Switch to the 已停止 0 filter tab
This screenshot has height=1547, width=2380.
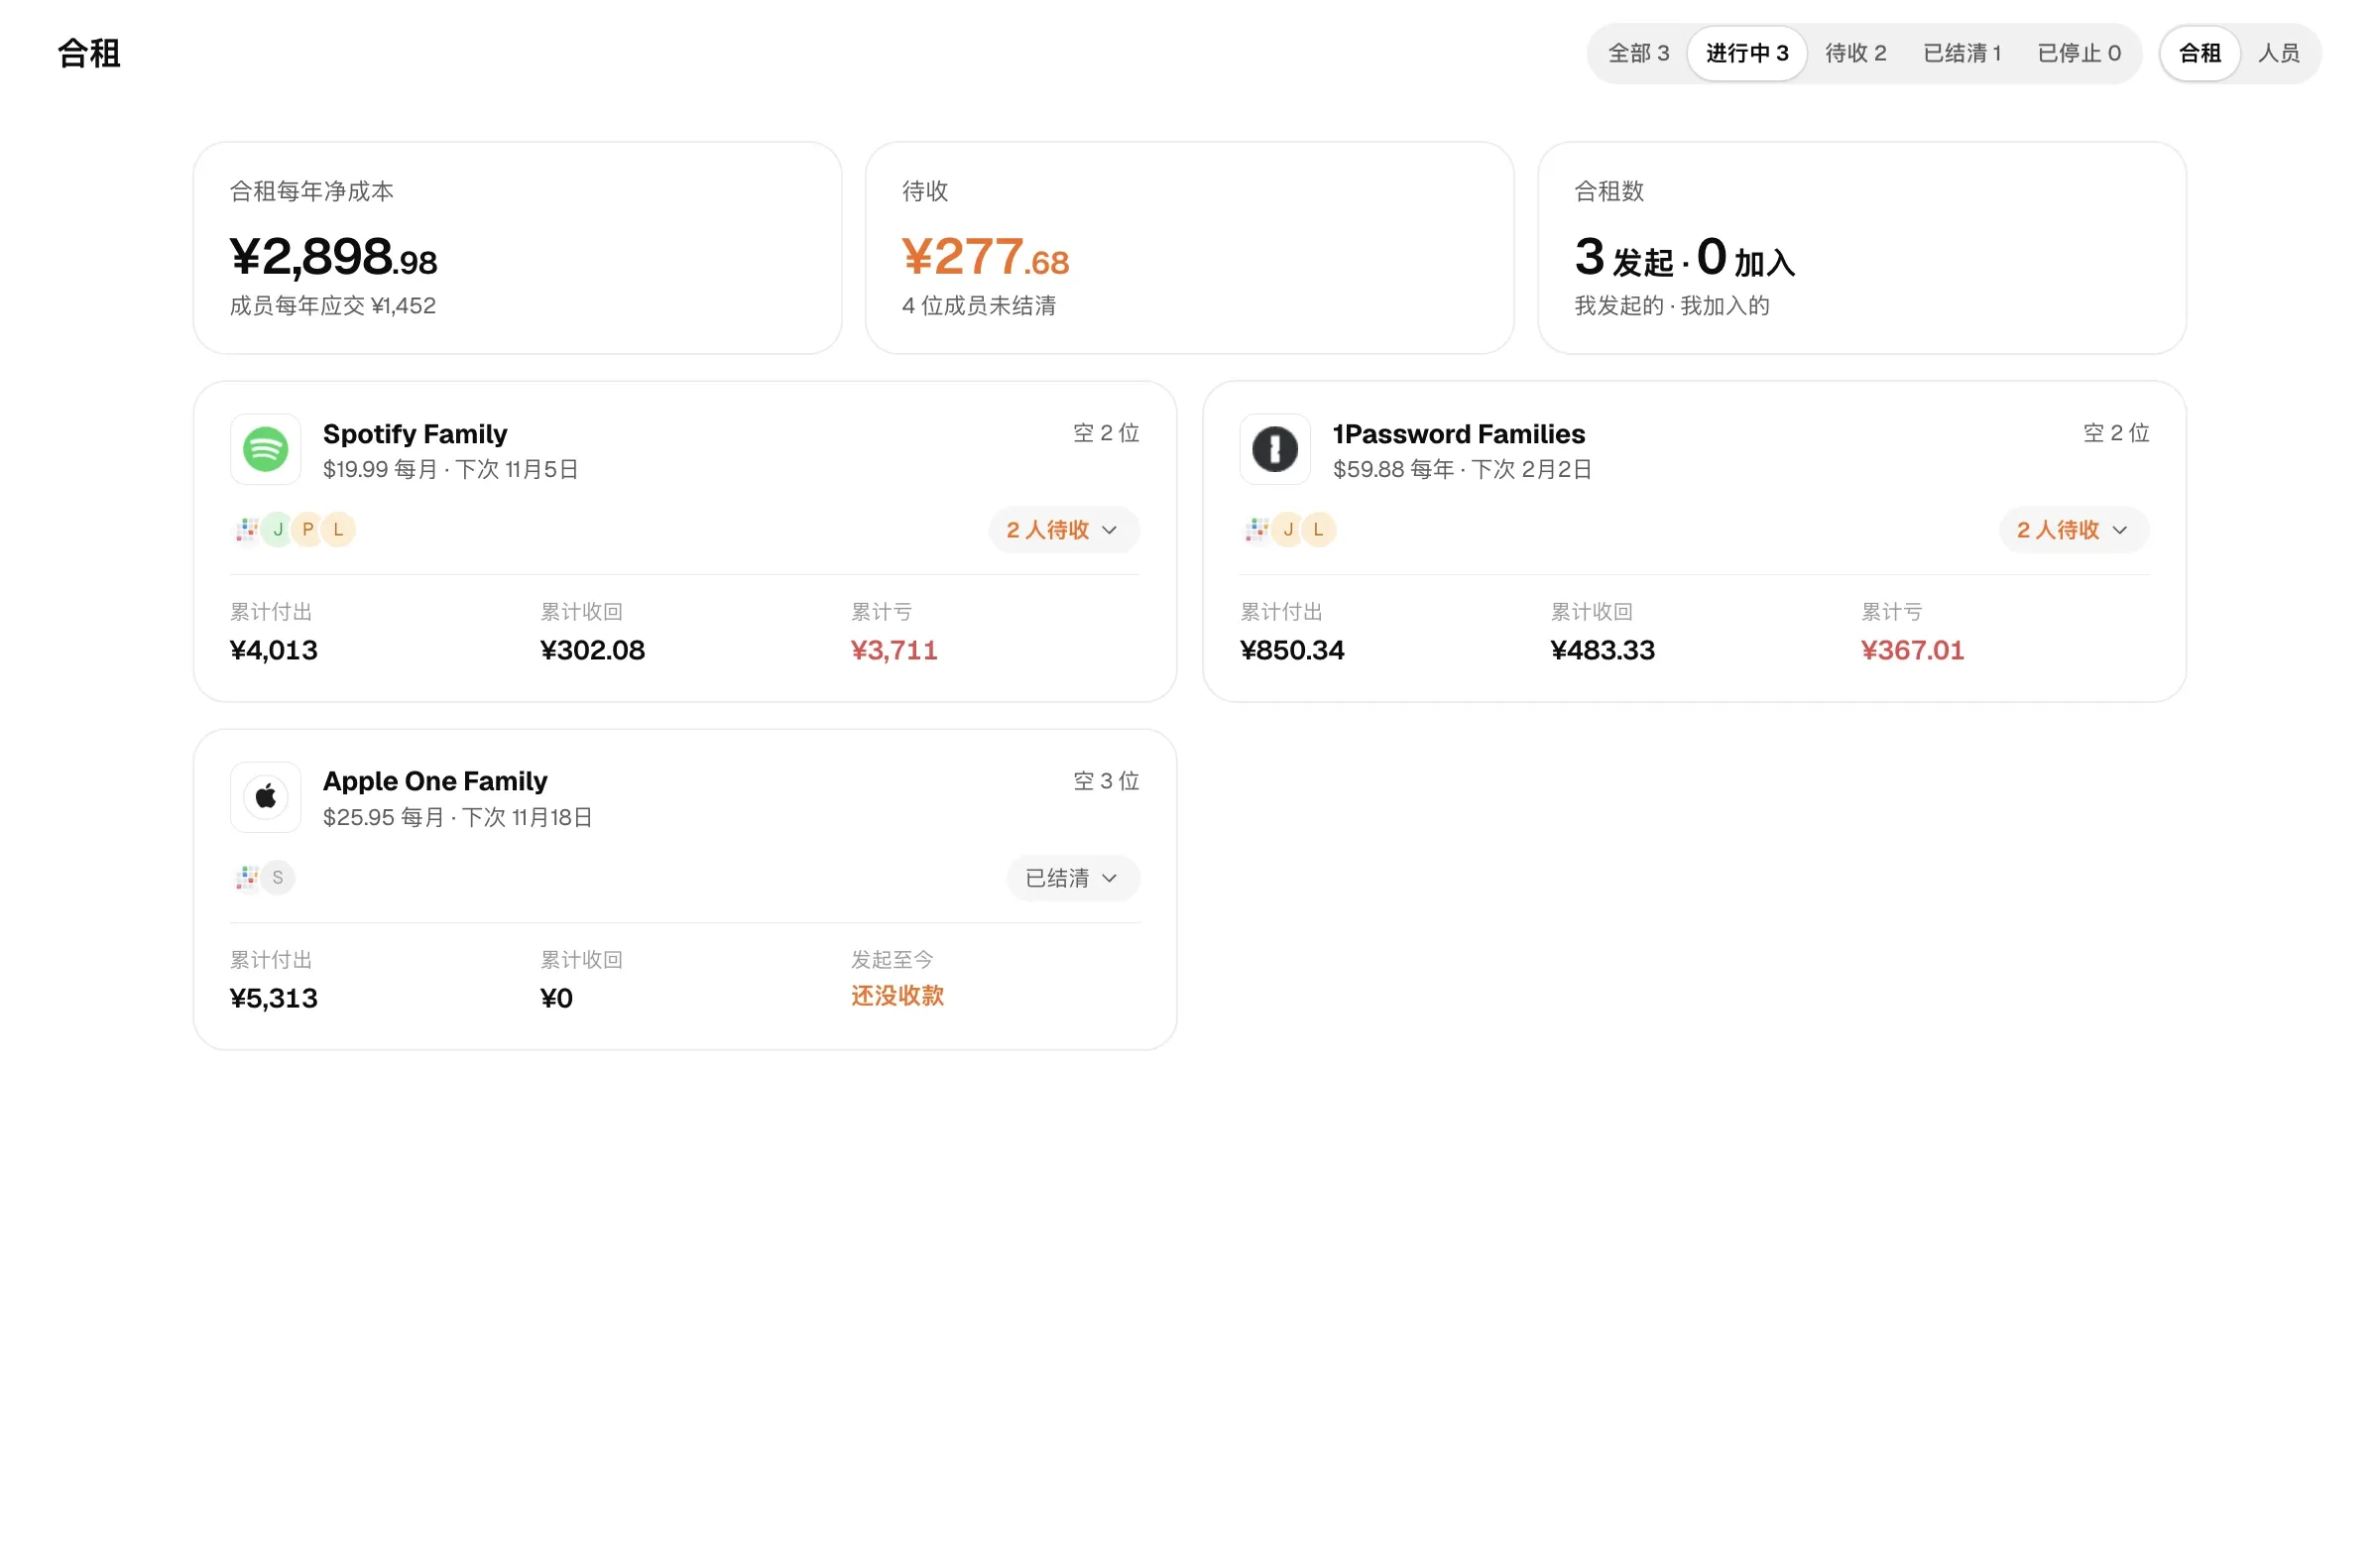2079,53
